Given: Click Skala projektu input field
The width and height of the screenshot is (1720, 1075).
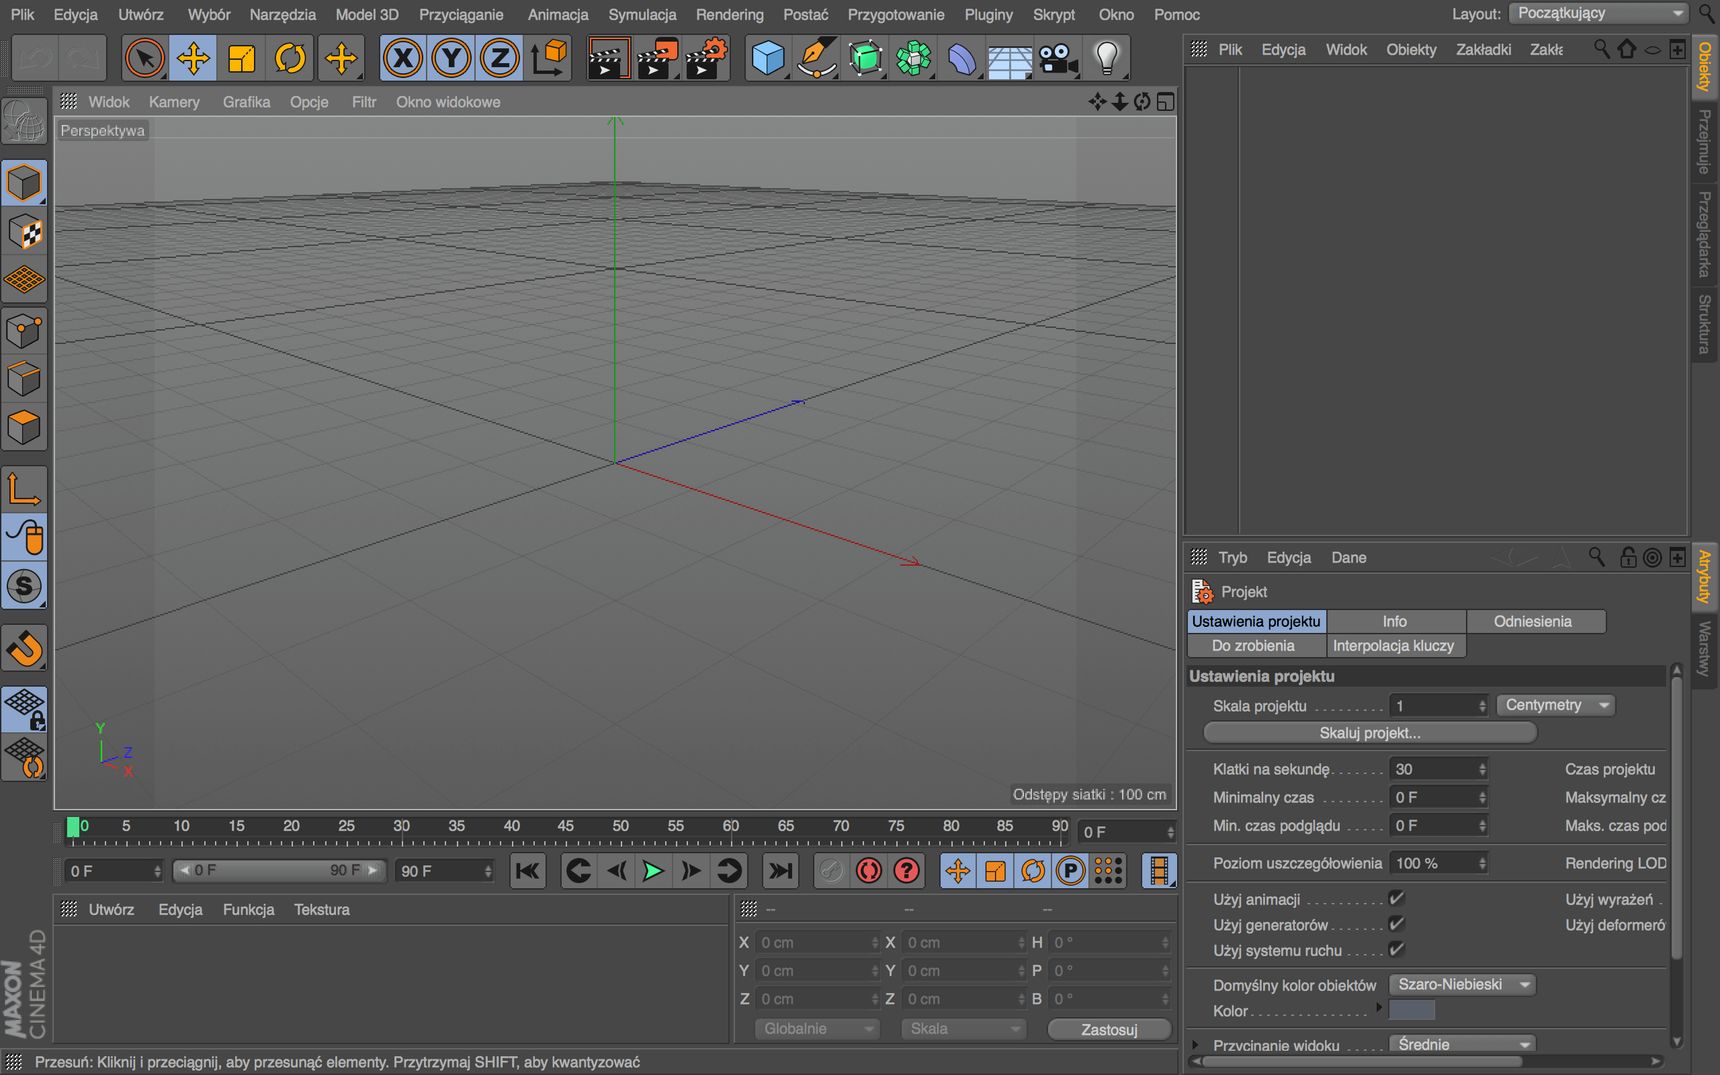Looking at the screenshot, I should (1440, 705).
